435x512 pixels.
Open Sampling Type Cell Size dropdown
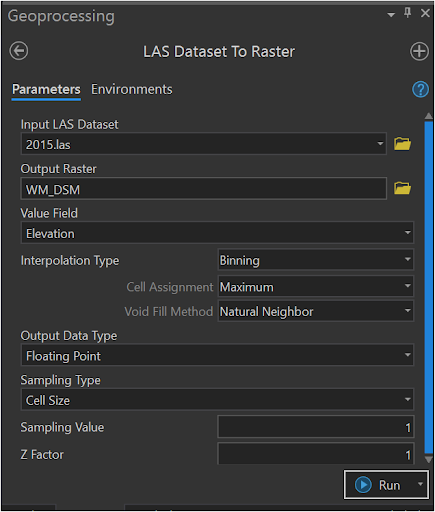coord(217,399)
